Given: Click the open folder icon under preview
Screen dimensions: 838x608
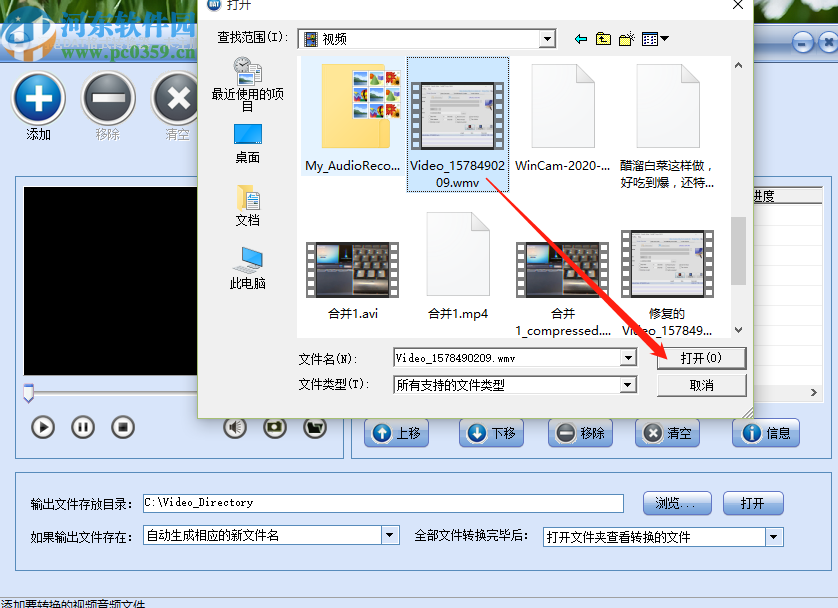Looking at the screenshot, I should pyautogui.click(x=315, y=427).
